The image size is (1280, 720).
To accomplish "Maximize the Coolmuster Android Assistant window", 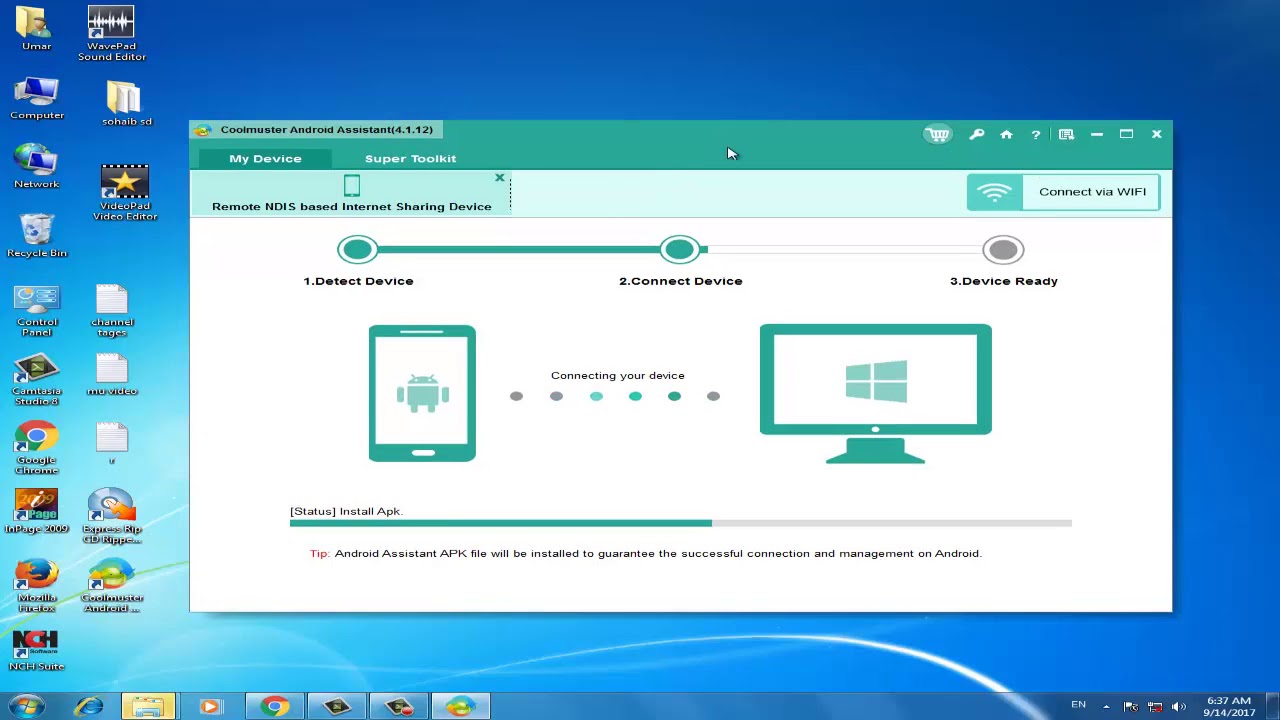I will tap(1126, 135).
